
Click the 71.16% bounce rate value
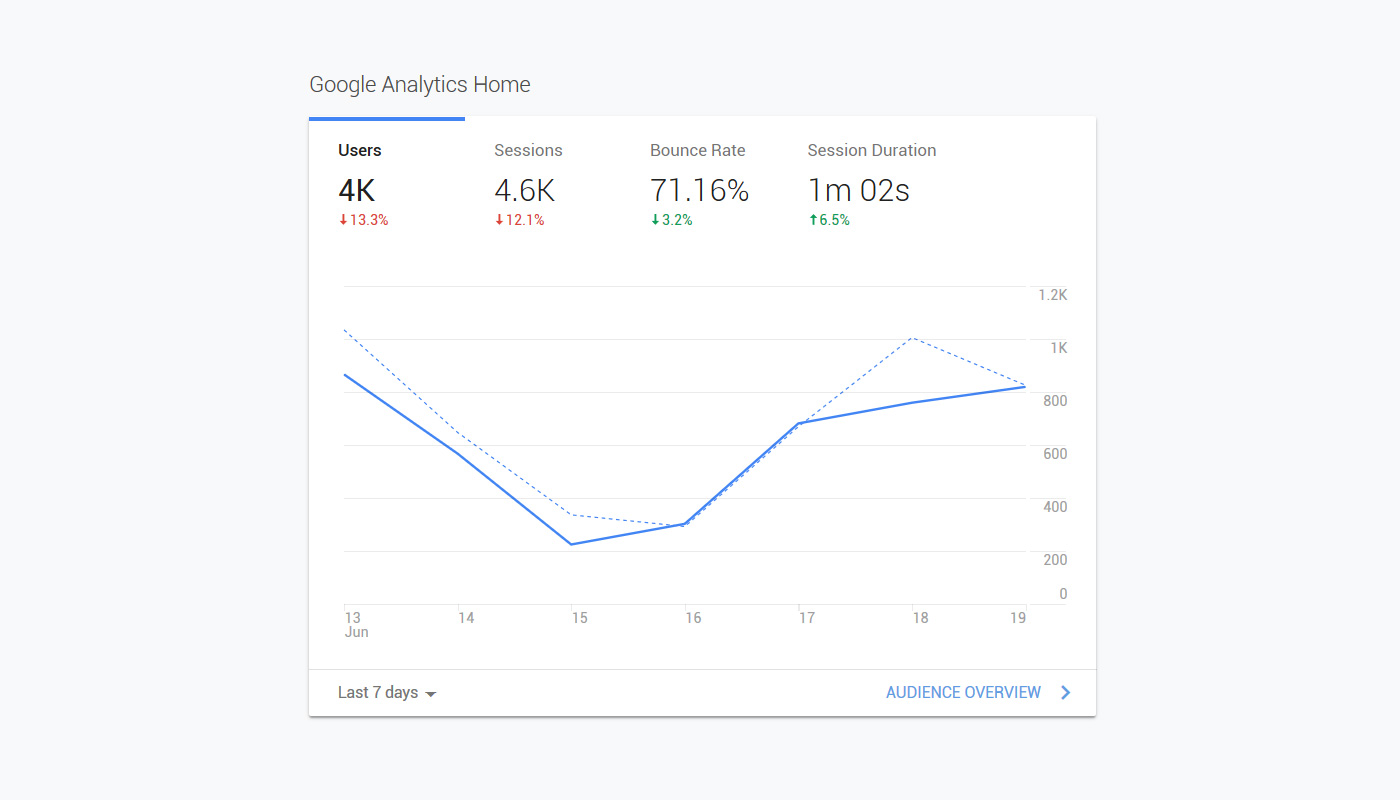[x=700, y=190]
